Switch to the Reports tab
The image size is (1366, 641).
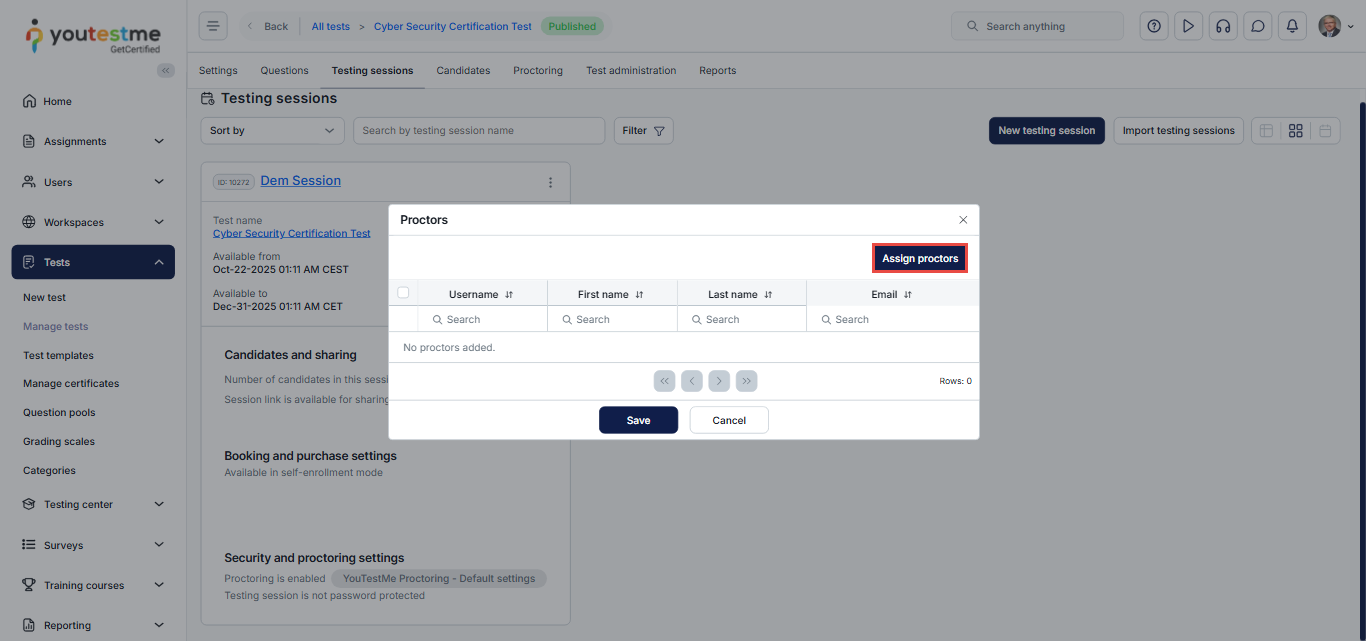pos(717,71)
